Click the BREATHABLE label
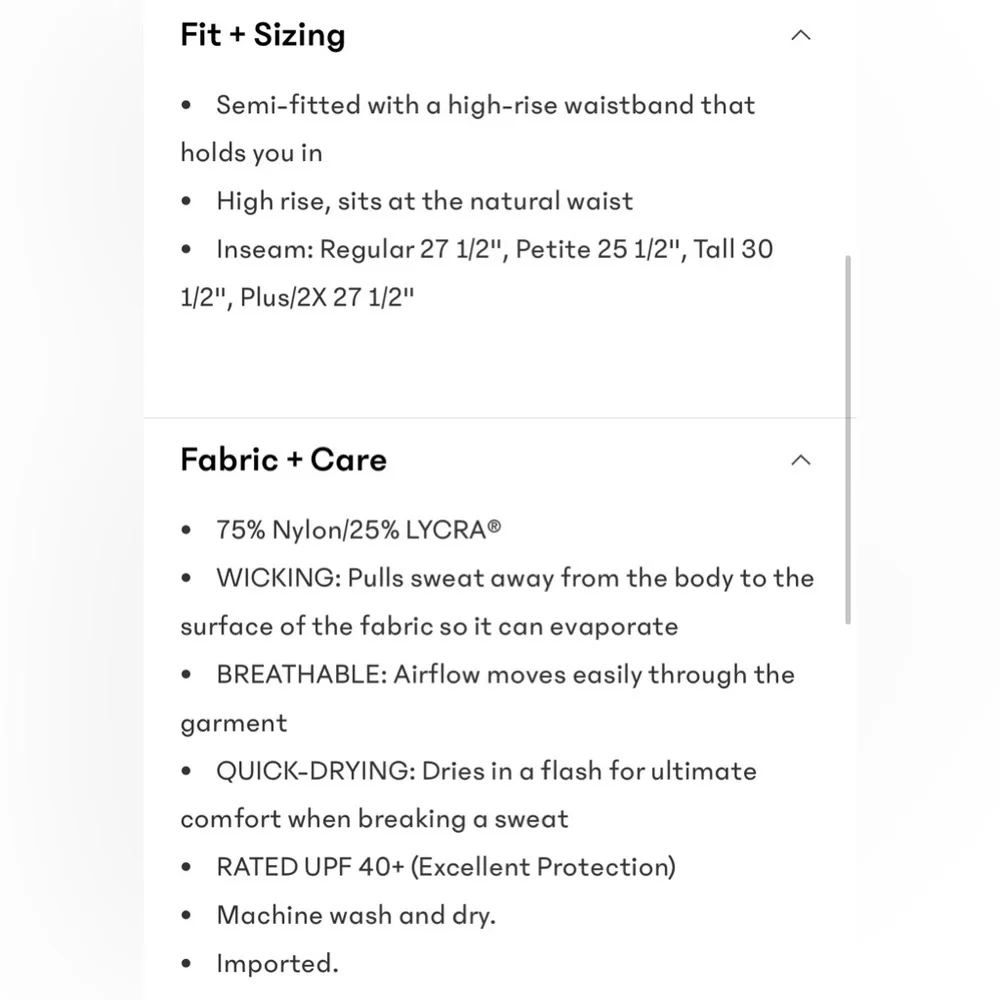The height and width of the screenshot is (1000, 1000). 300,675
